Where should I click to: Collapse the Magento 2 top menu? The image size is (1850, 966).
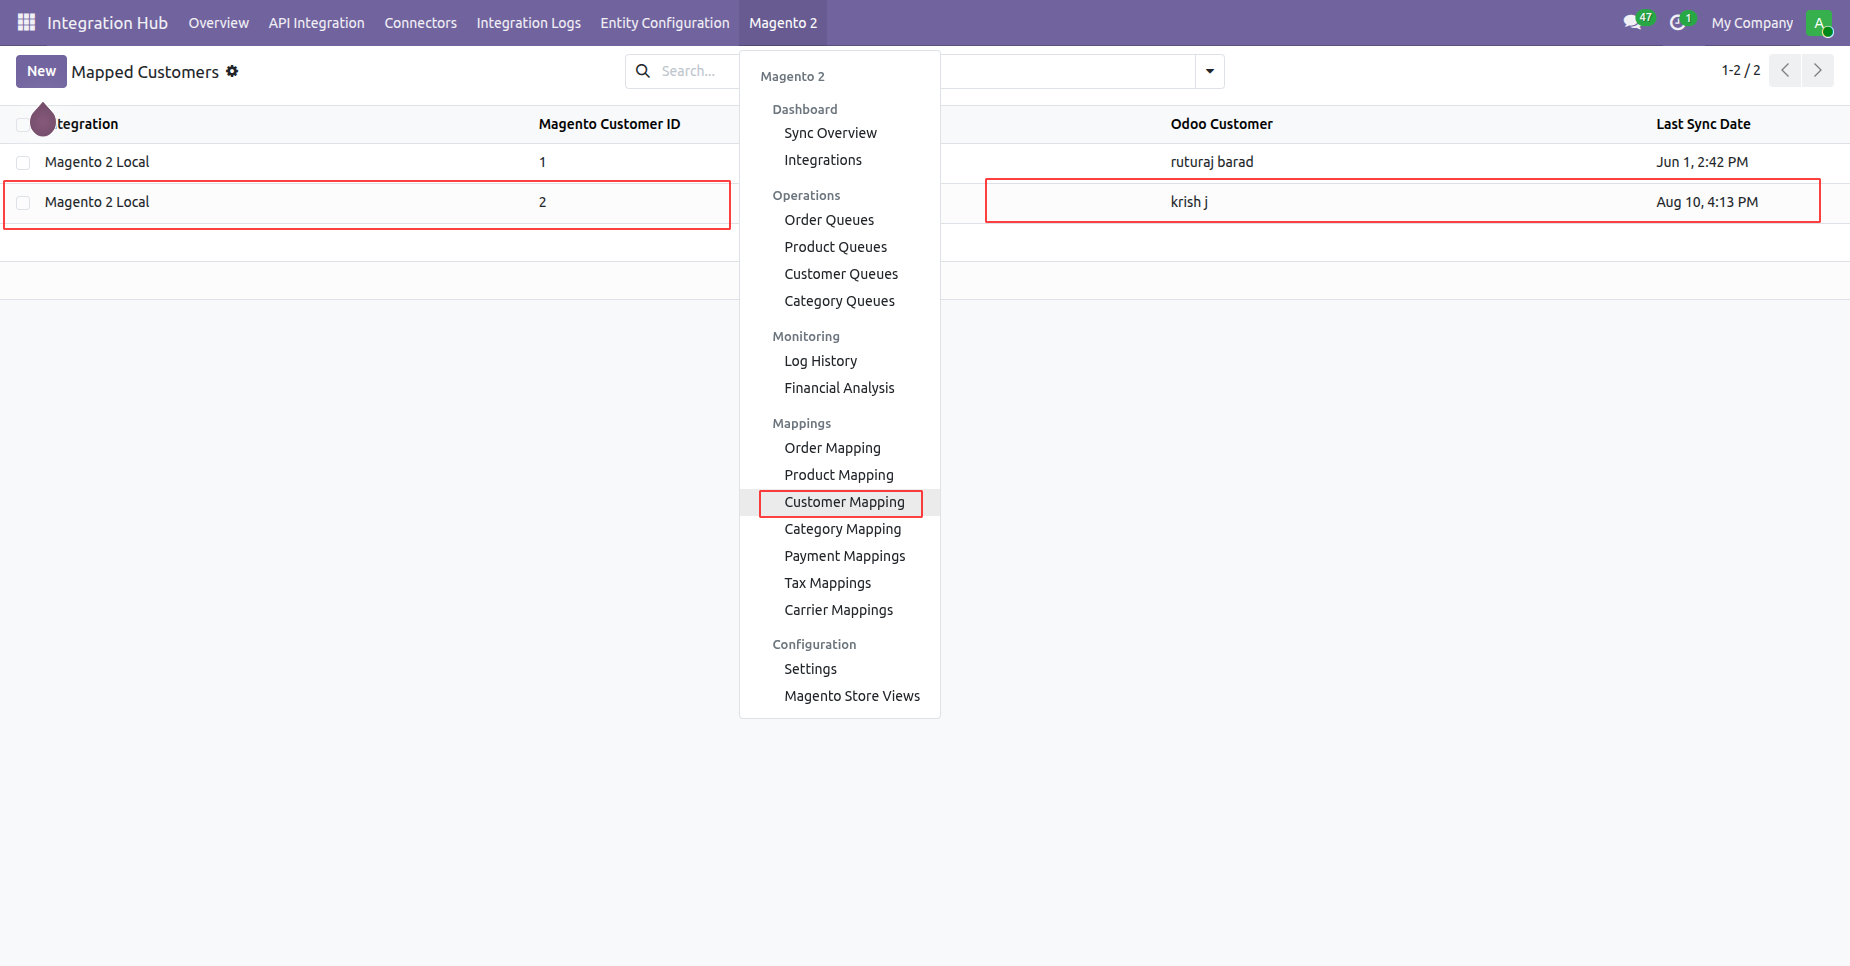(783, 23)
